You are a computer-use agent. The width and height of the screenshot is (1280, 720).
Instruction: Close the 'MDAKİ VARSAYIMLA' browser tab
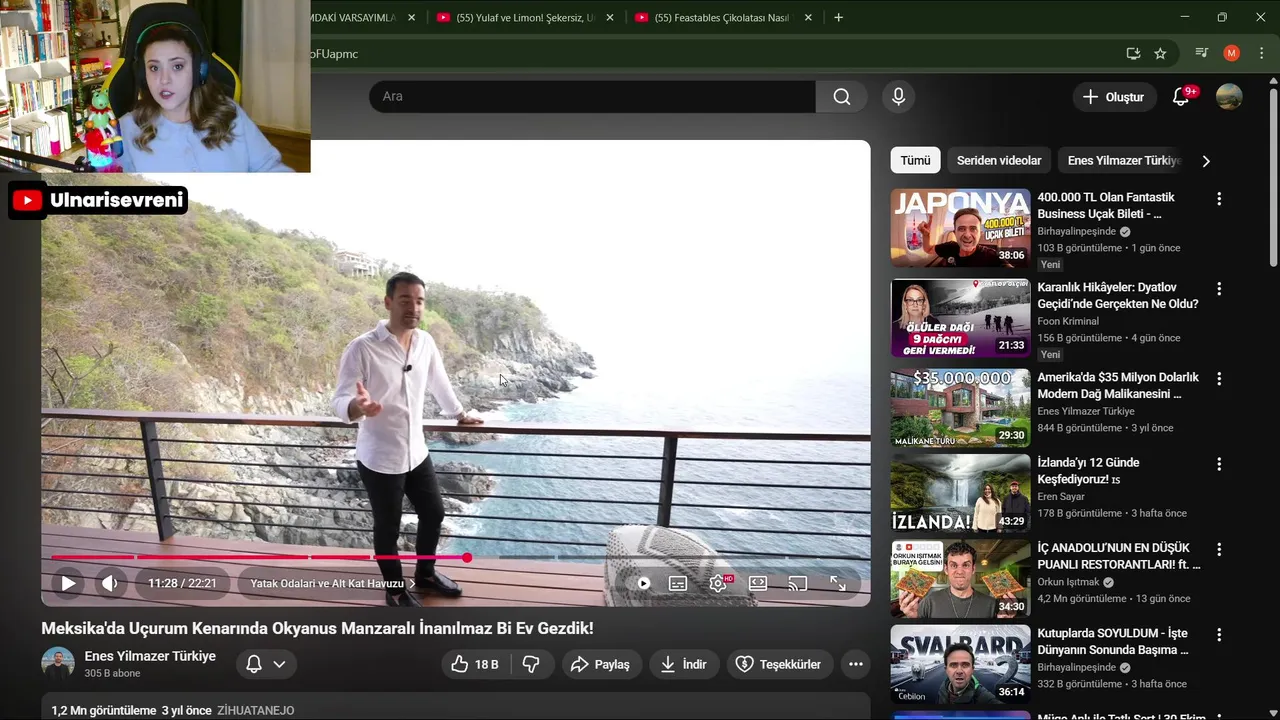[x=411, y=18]
